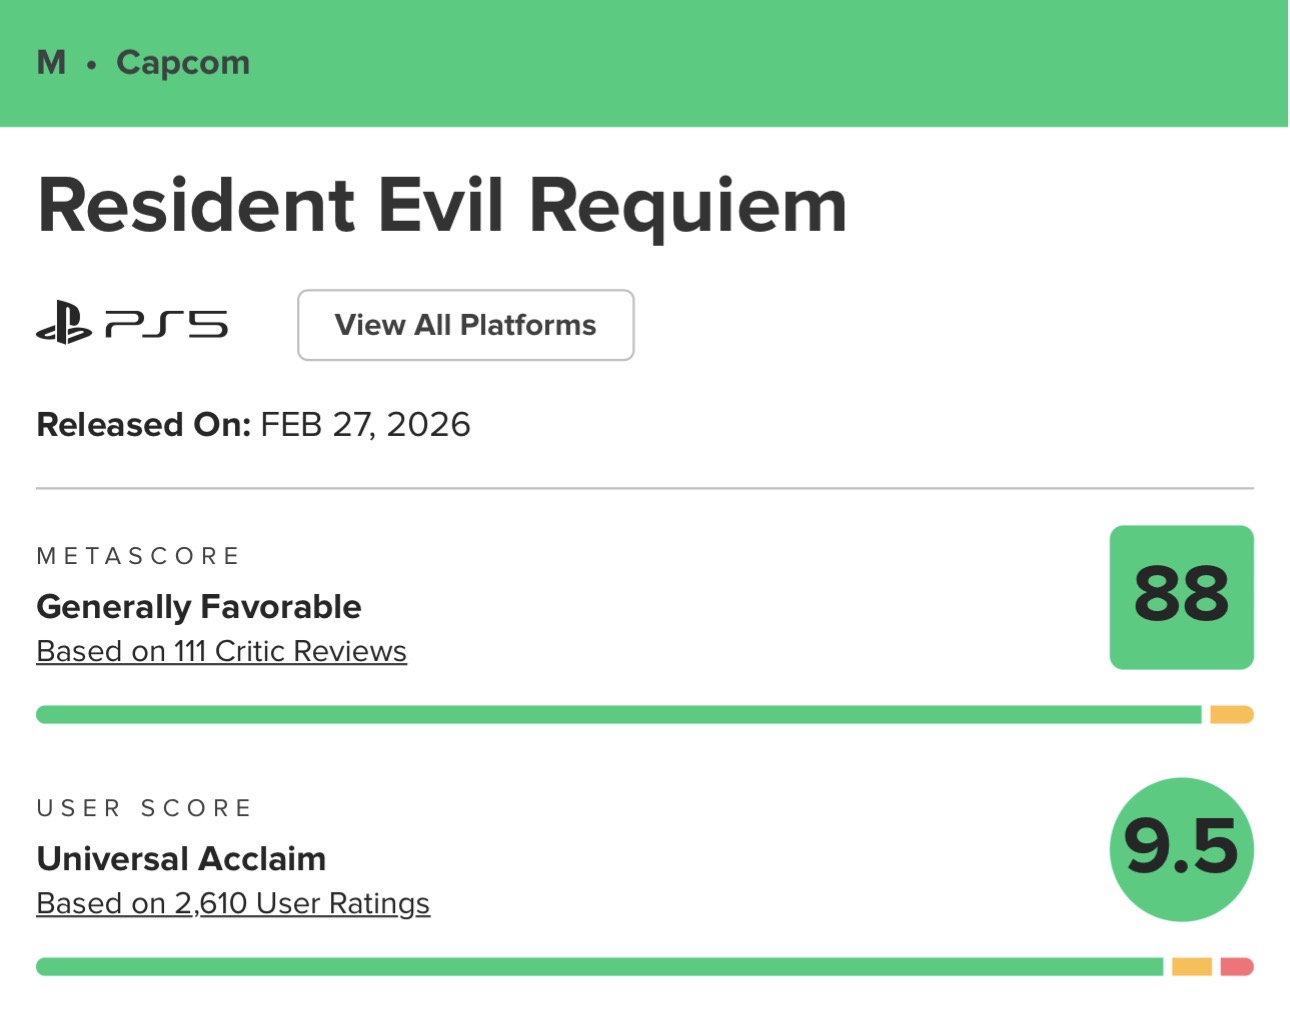Image resolution: width=1290 pixels, height=1026 pixels.
Task: Open the 111 Critic Reviews link
Action: click(221, 651)
